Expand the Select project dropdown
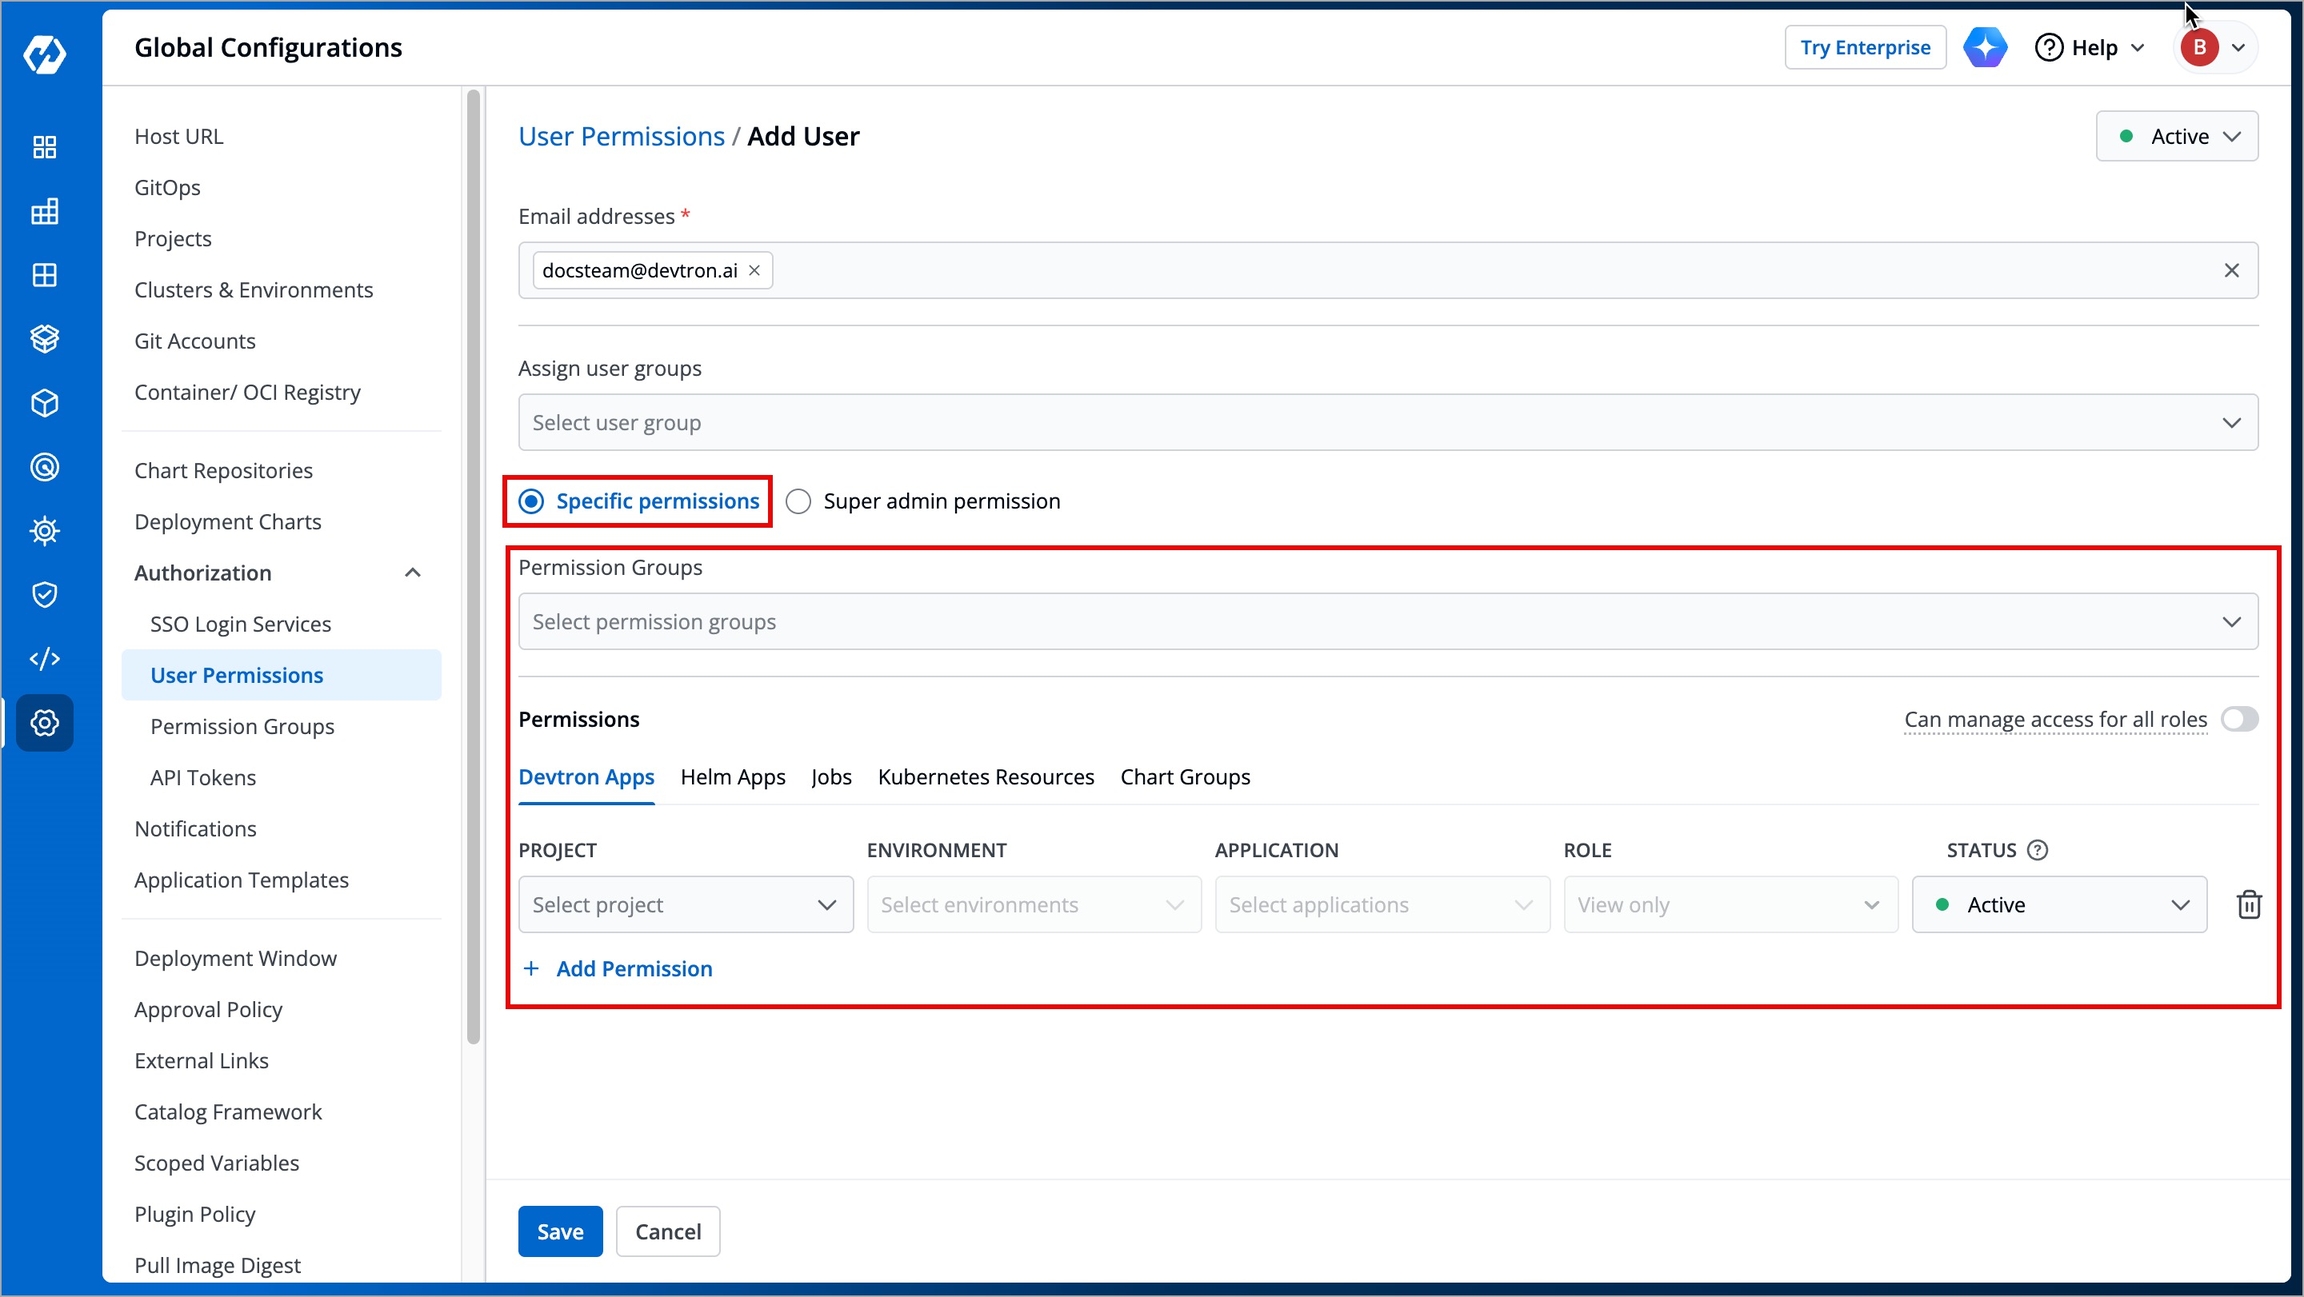The image size is (2304, 1297). click(x=686, y=905)
